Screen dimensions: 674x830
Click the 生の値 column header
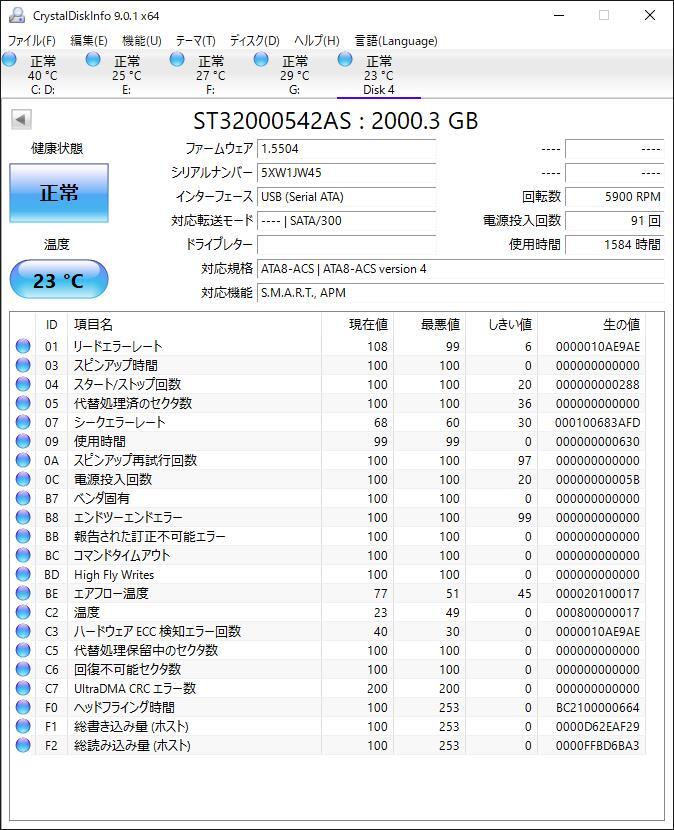[591, 324]
